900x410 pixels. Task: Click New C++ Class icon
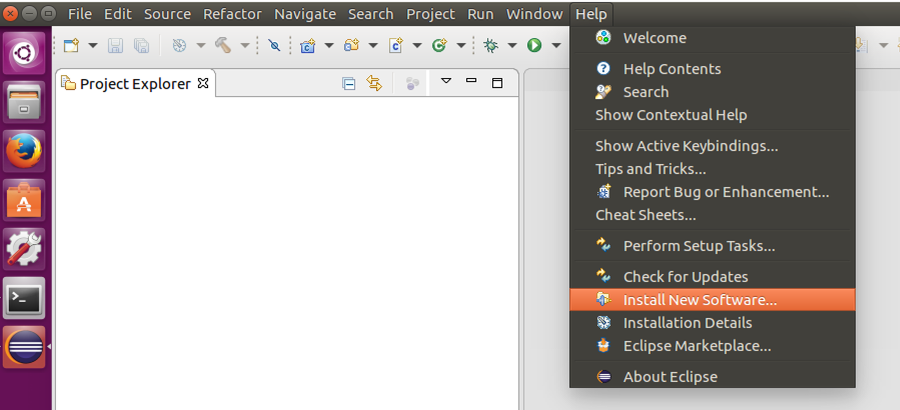pyautogui.click(x=440, y=45)
